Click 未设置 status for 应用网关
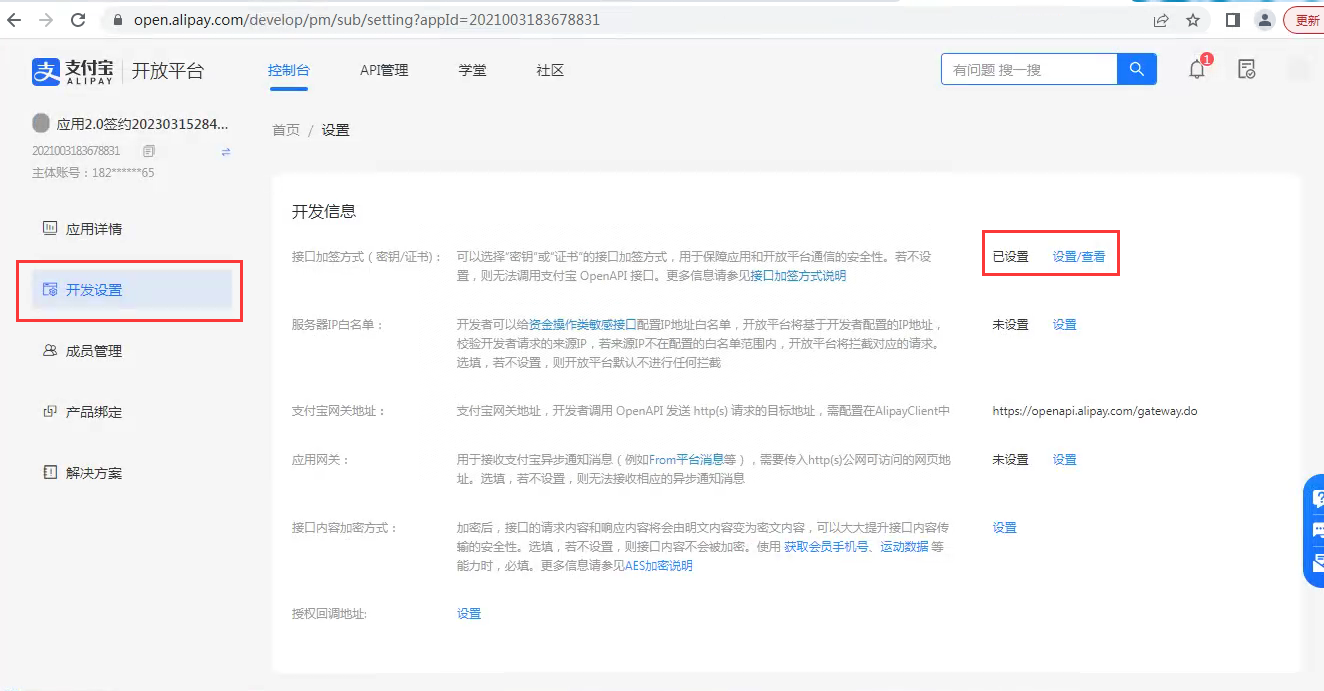 (1010, 460)
